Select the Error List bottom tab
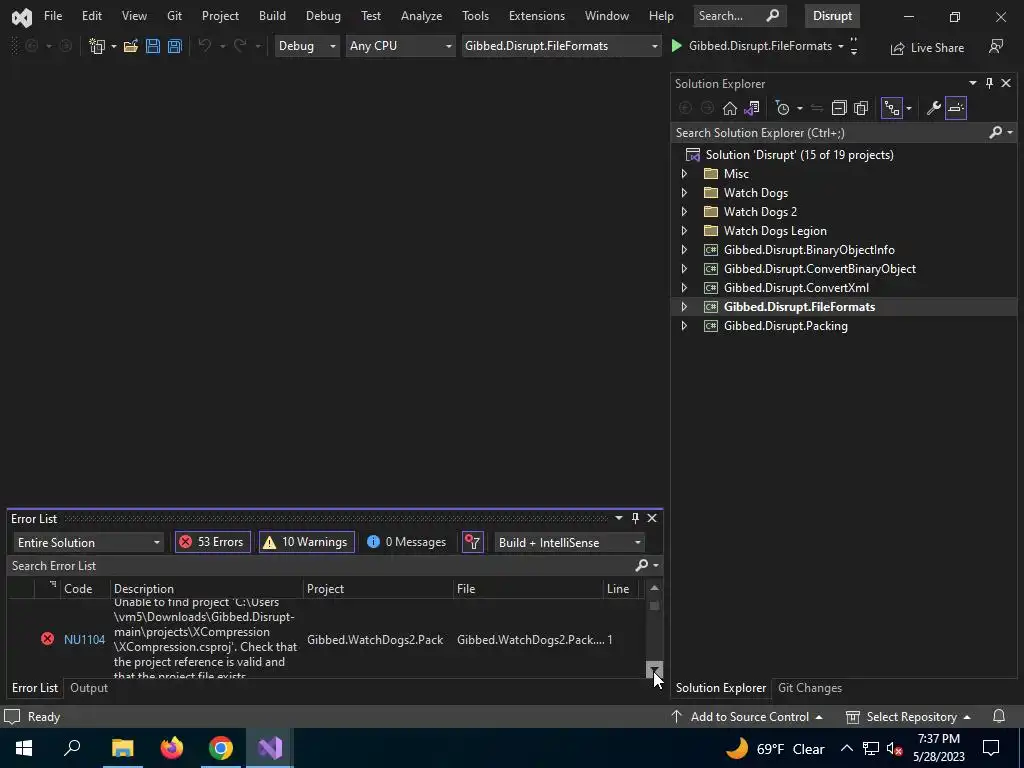The image size is (1024, 768). point(35,688)
